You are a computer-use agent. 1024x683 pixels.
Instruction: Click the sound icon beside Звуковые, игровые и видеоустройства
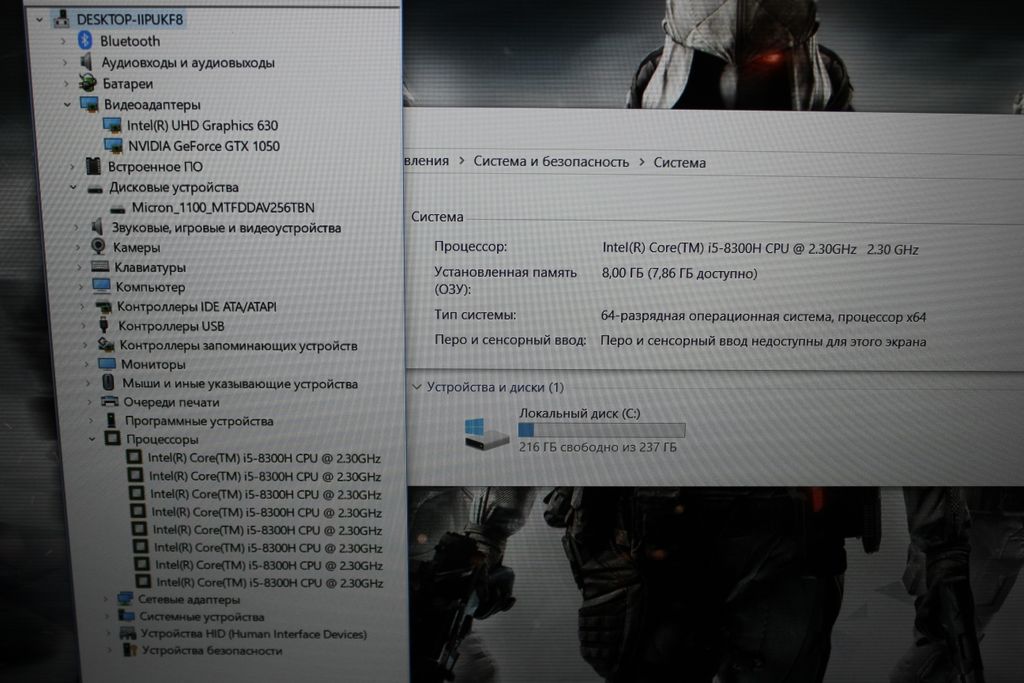(x=97, y=227)
